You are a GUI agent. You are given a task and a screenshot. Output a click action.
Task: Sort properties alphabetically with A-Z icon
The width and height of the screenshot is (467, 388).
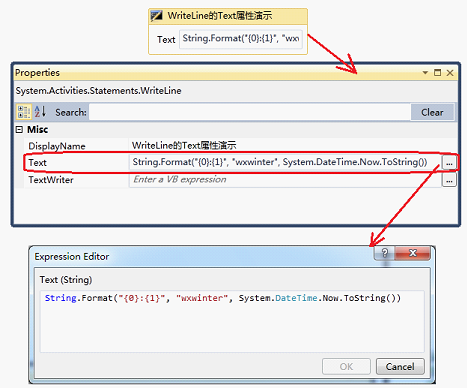[x=40, y=112]
